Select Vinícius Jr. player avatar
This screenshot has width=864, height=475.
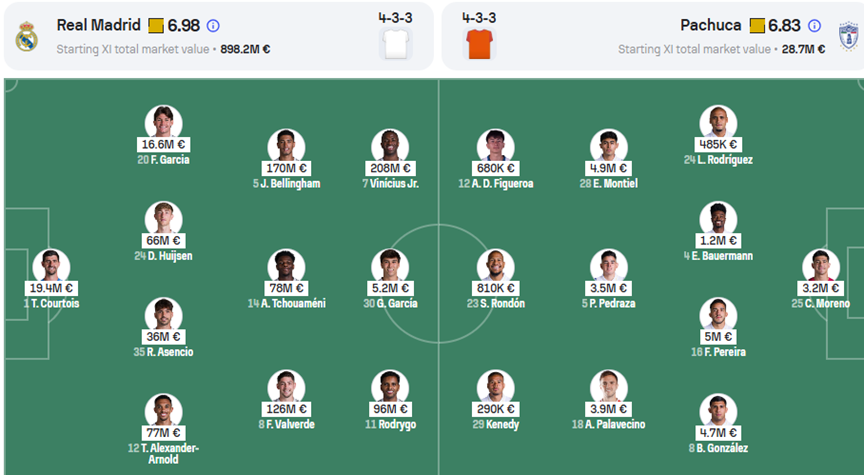(390, 146)
